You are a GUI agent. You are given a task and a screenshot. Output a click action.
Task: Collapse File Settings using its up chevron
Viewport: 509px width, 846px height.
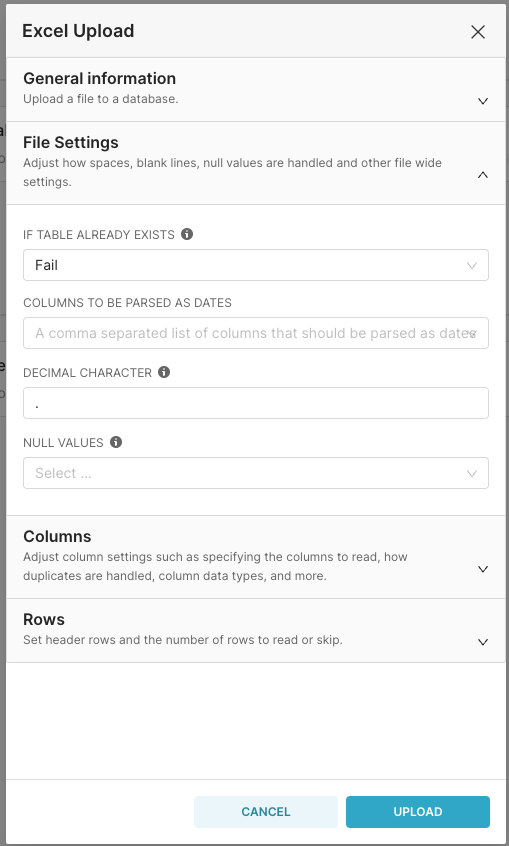[x=483, y=175]
